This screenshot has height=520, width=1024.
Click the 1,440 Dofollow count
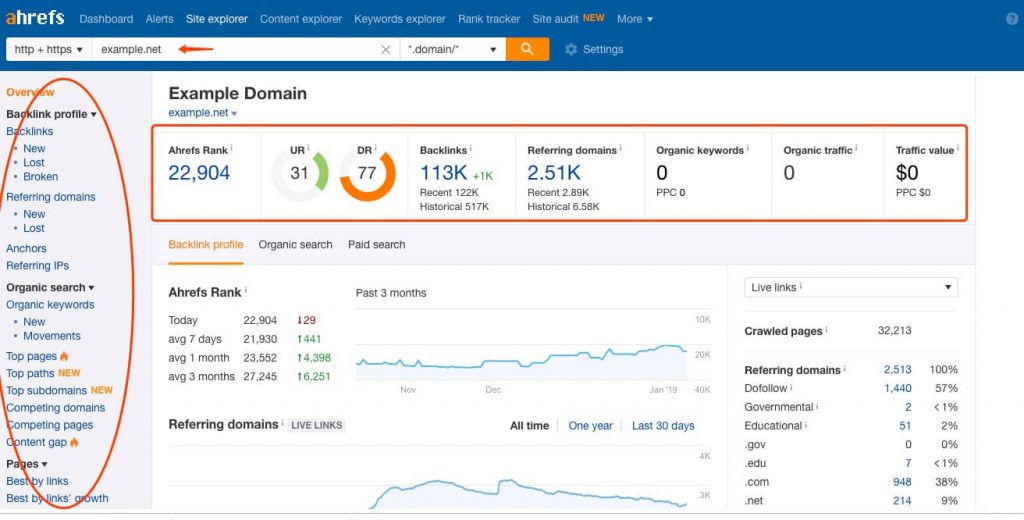pyautogui.click(x=897, y=389)
